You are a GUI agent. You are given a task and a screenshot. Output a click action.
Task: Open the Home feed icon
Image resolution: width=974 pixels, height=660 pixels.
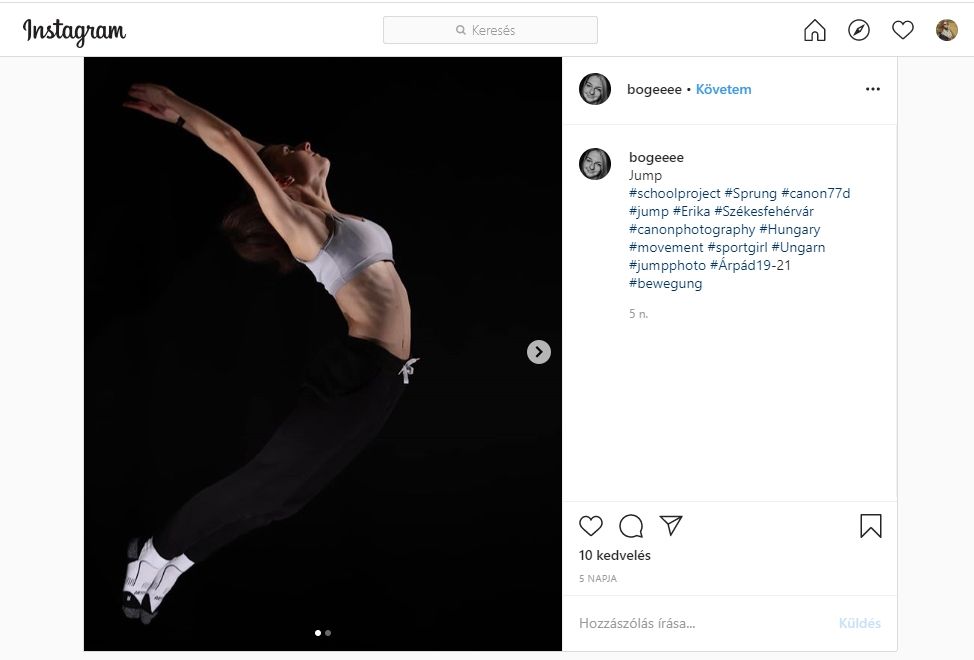pyautogui.click(x=814, y=30)
